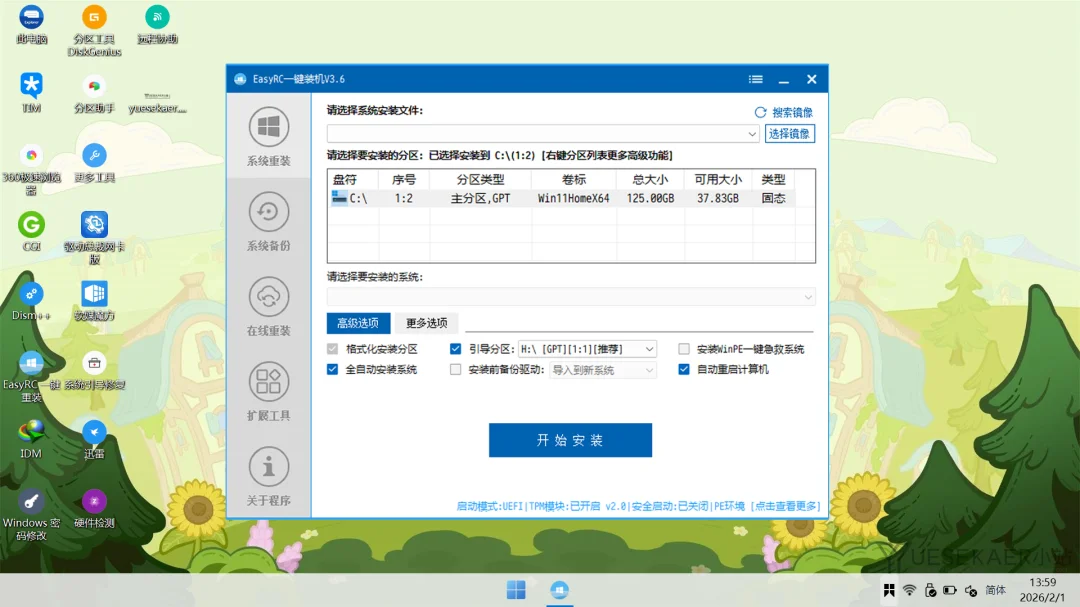1080x607 pixels.
Task: Launch CGI desktop icon
Action: [x=32, y=232]
